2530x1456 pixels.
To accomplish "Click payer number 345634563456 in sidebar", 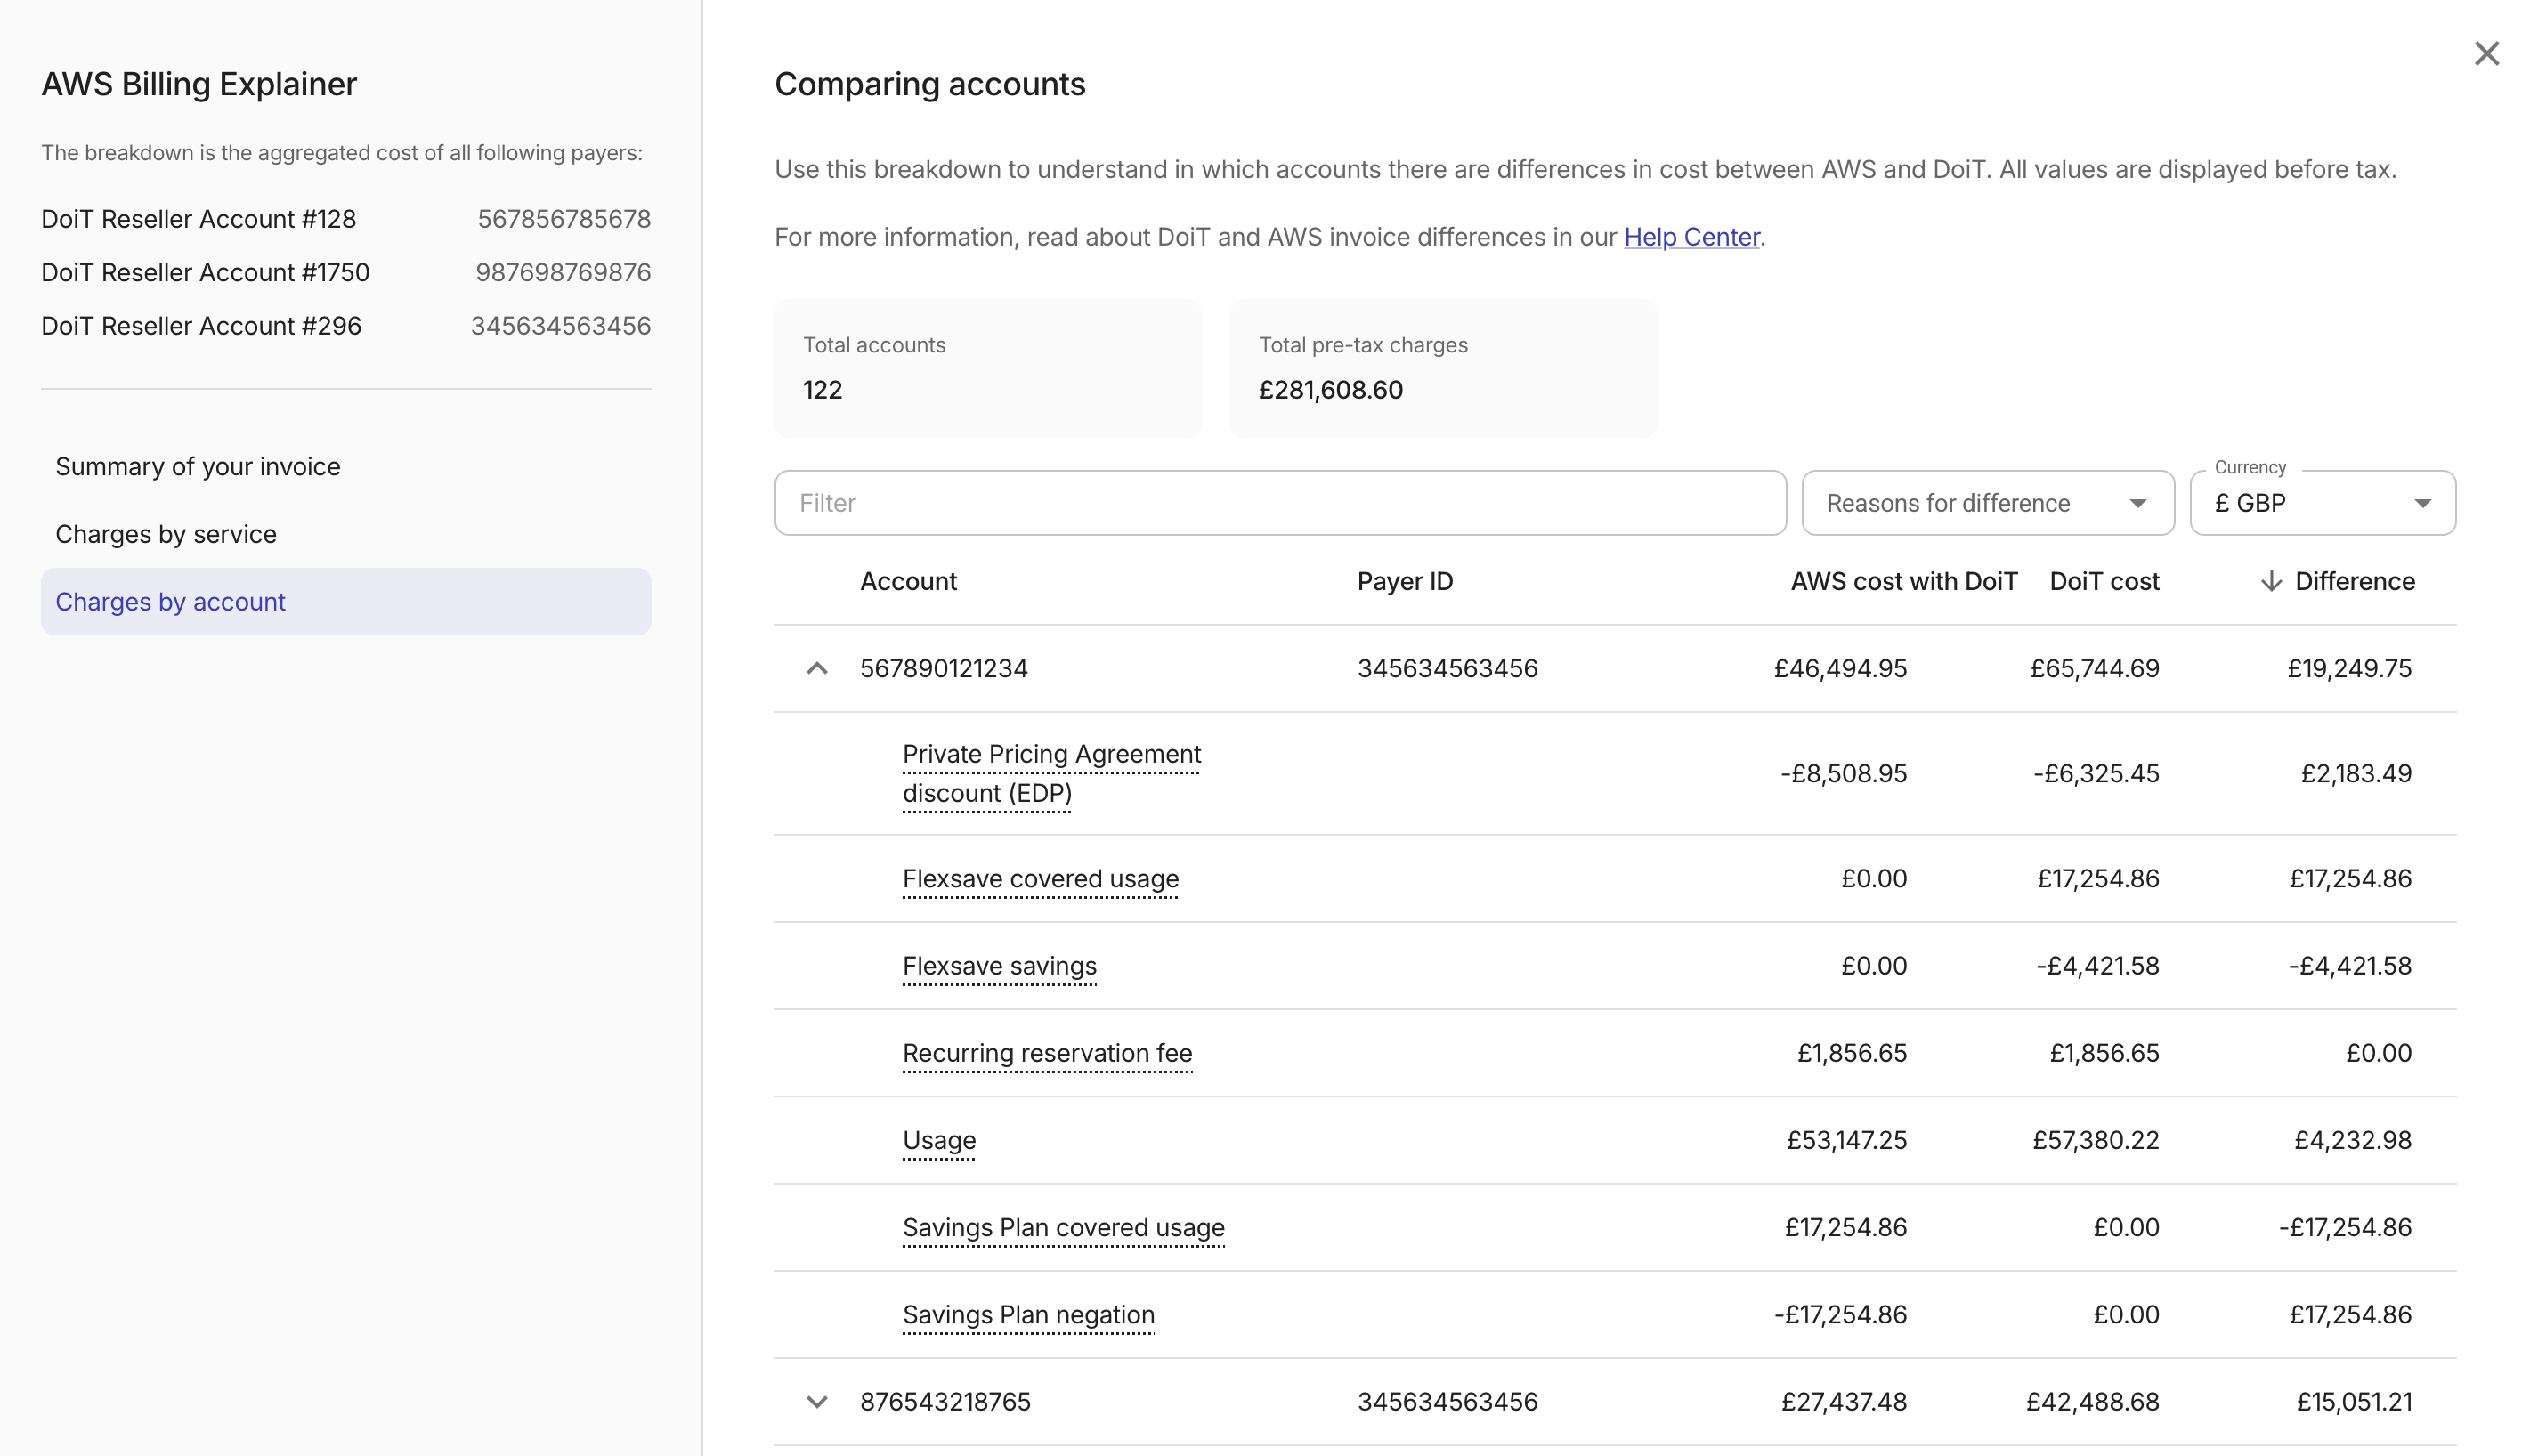I will click(561, 326).
